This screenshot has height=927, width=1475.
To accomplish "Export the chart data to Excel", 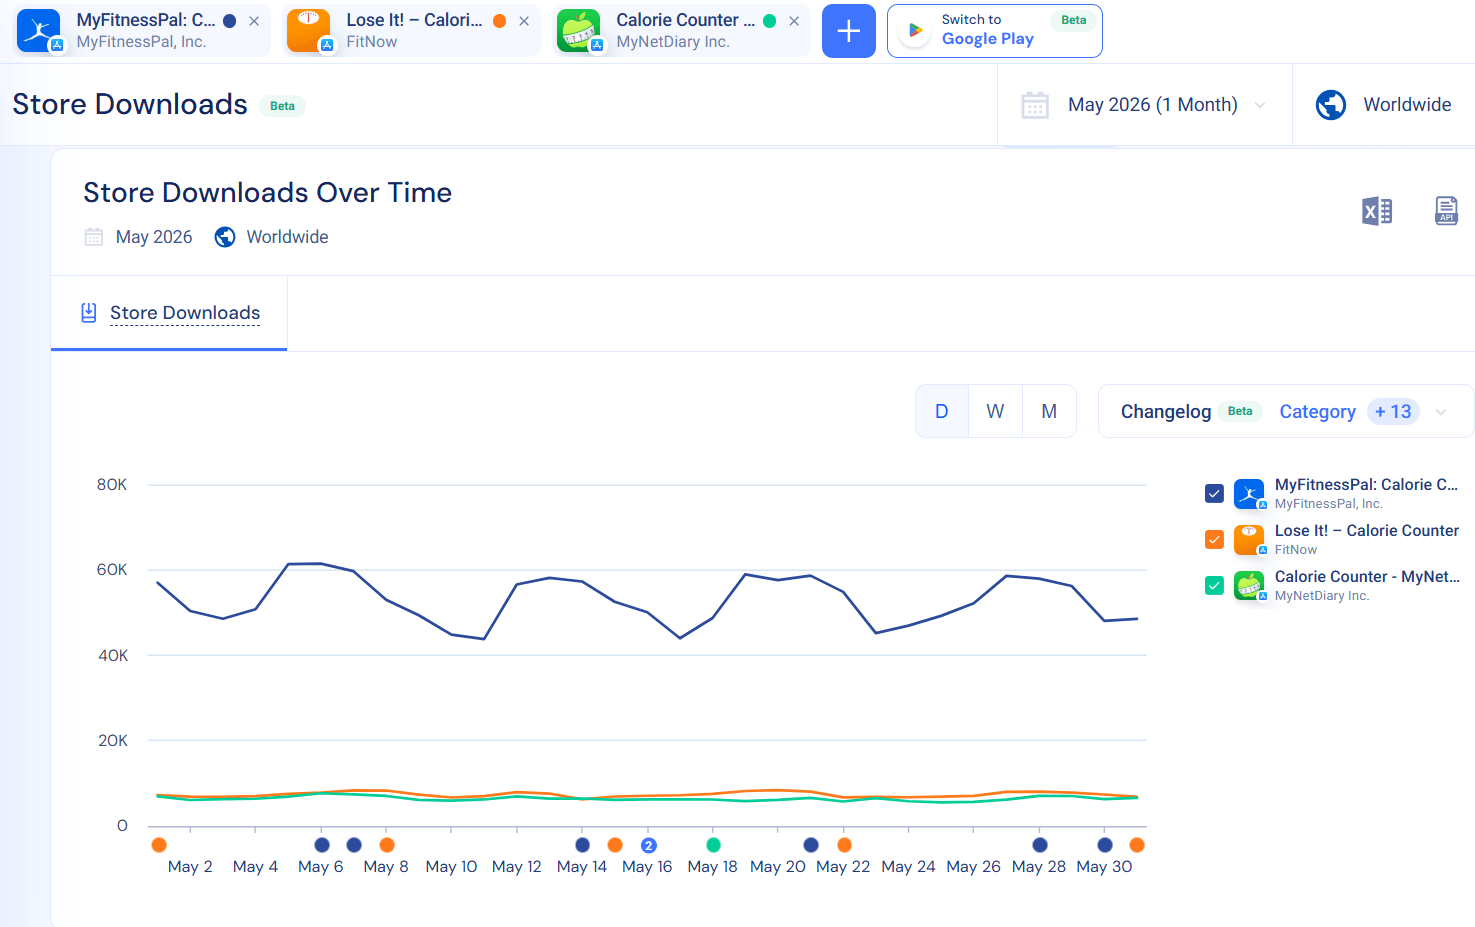I will [x=1377, y=211].
